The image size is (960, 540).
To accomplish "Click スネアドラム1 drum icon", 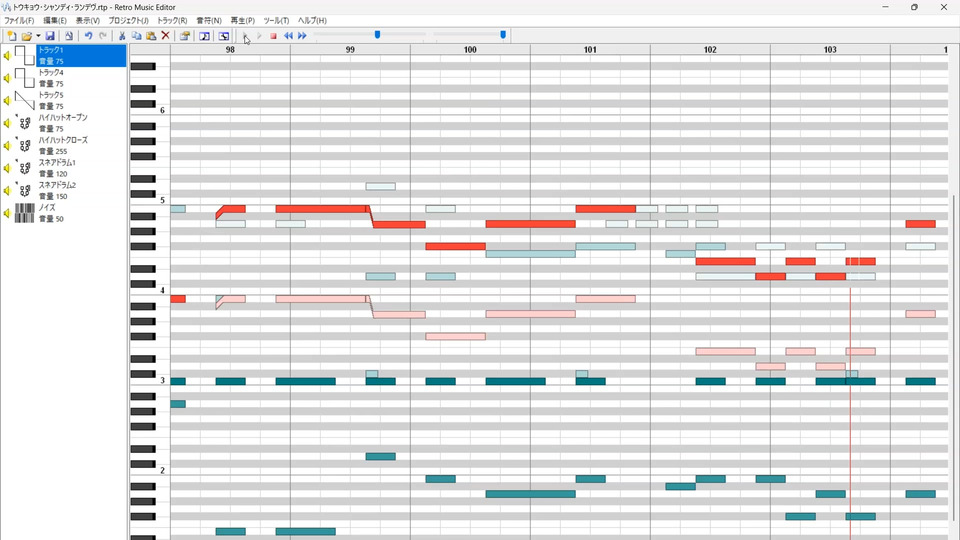I will coord(24,168).
